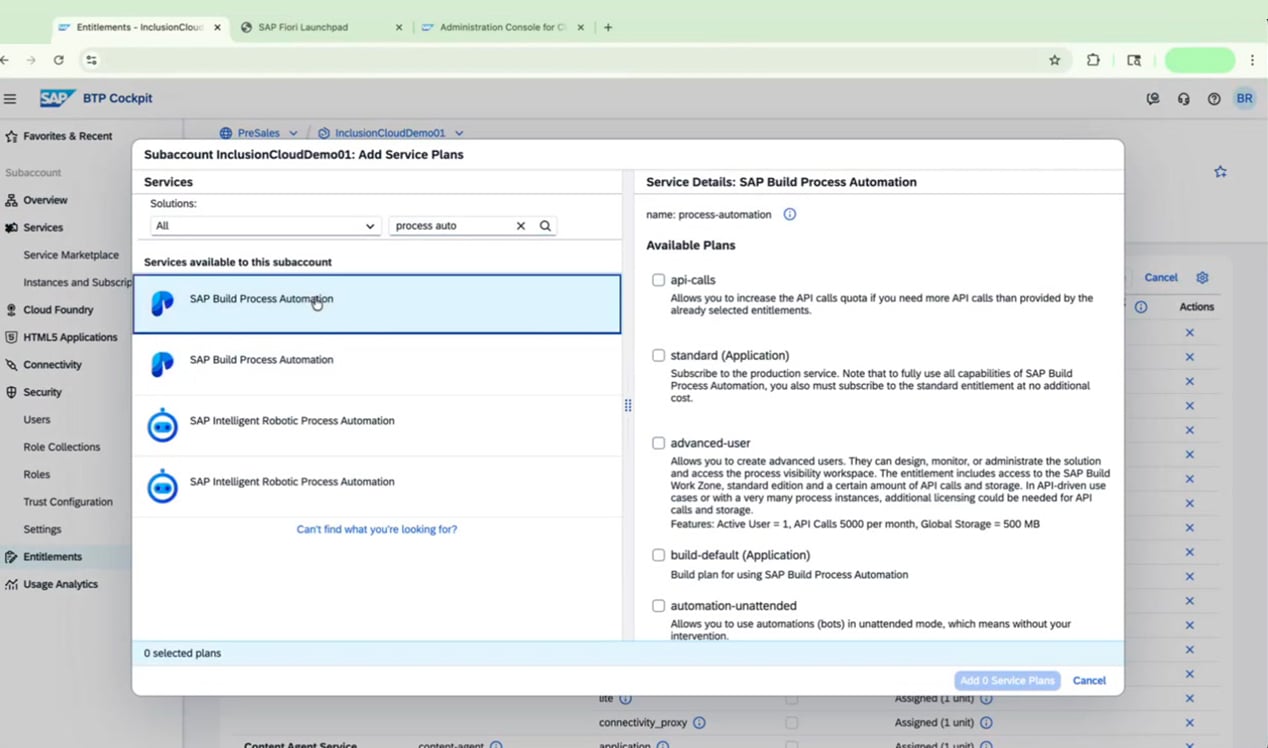Select the Entitlements - InclusionCloud browser tab
This screenshot has height=748, width=1268.
pos(139,27)
